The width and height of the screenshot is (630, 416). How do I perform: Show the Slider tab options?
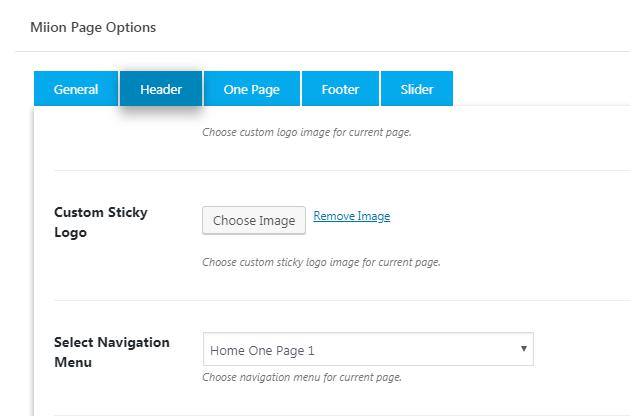[x=417, y=89]
